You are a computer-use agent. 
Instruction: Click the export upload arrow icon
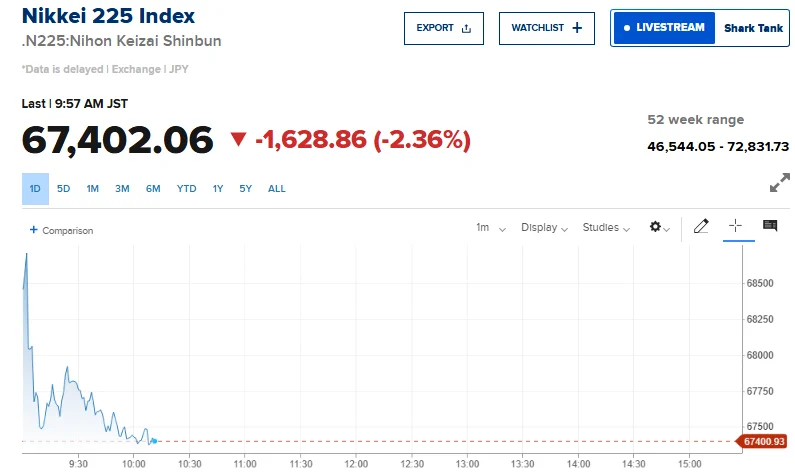pos(466,28)
